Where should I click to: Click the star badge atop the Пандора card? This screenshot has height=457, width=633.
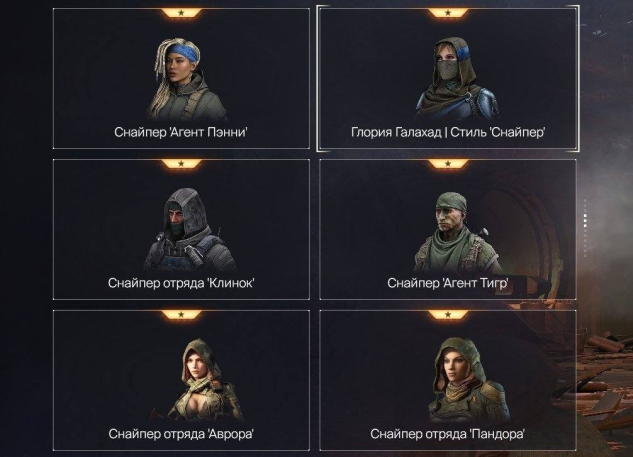(x=448, y=314)
